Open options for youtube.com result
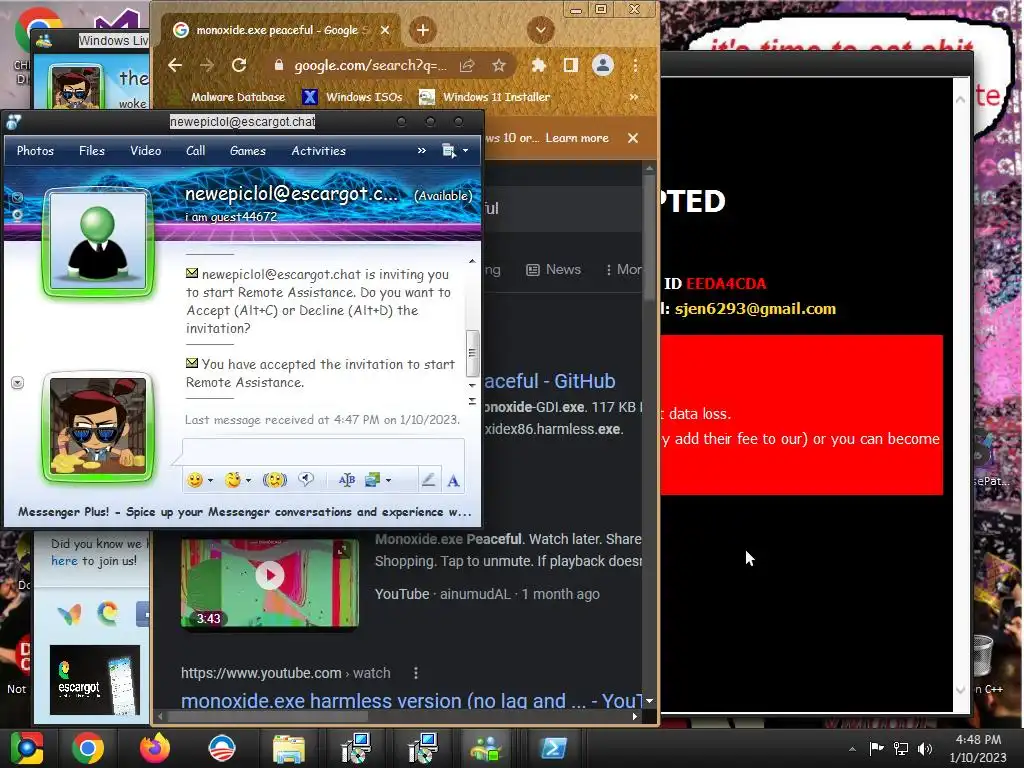The image size is (1024, 768). tap(416, 673)
